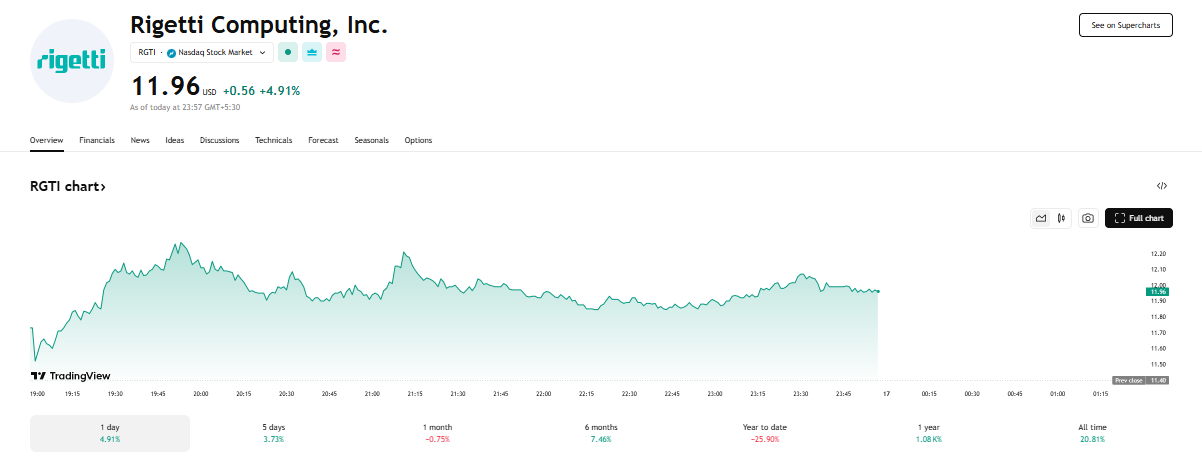Click See on Supercharts button
The image size is (1202, 468).
click(1126, 25)
